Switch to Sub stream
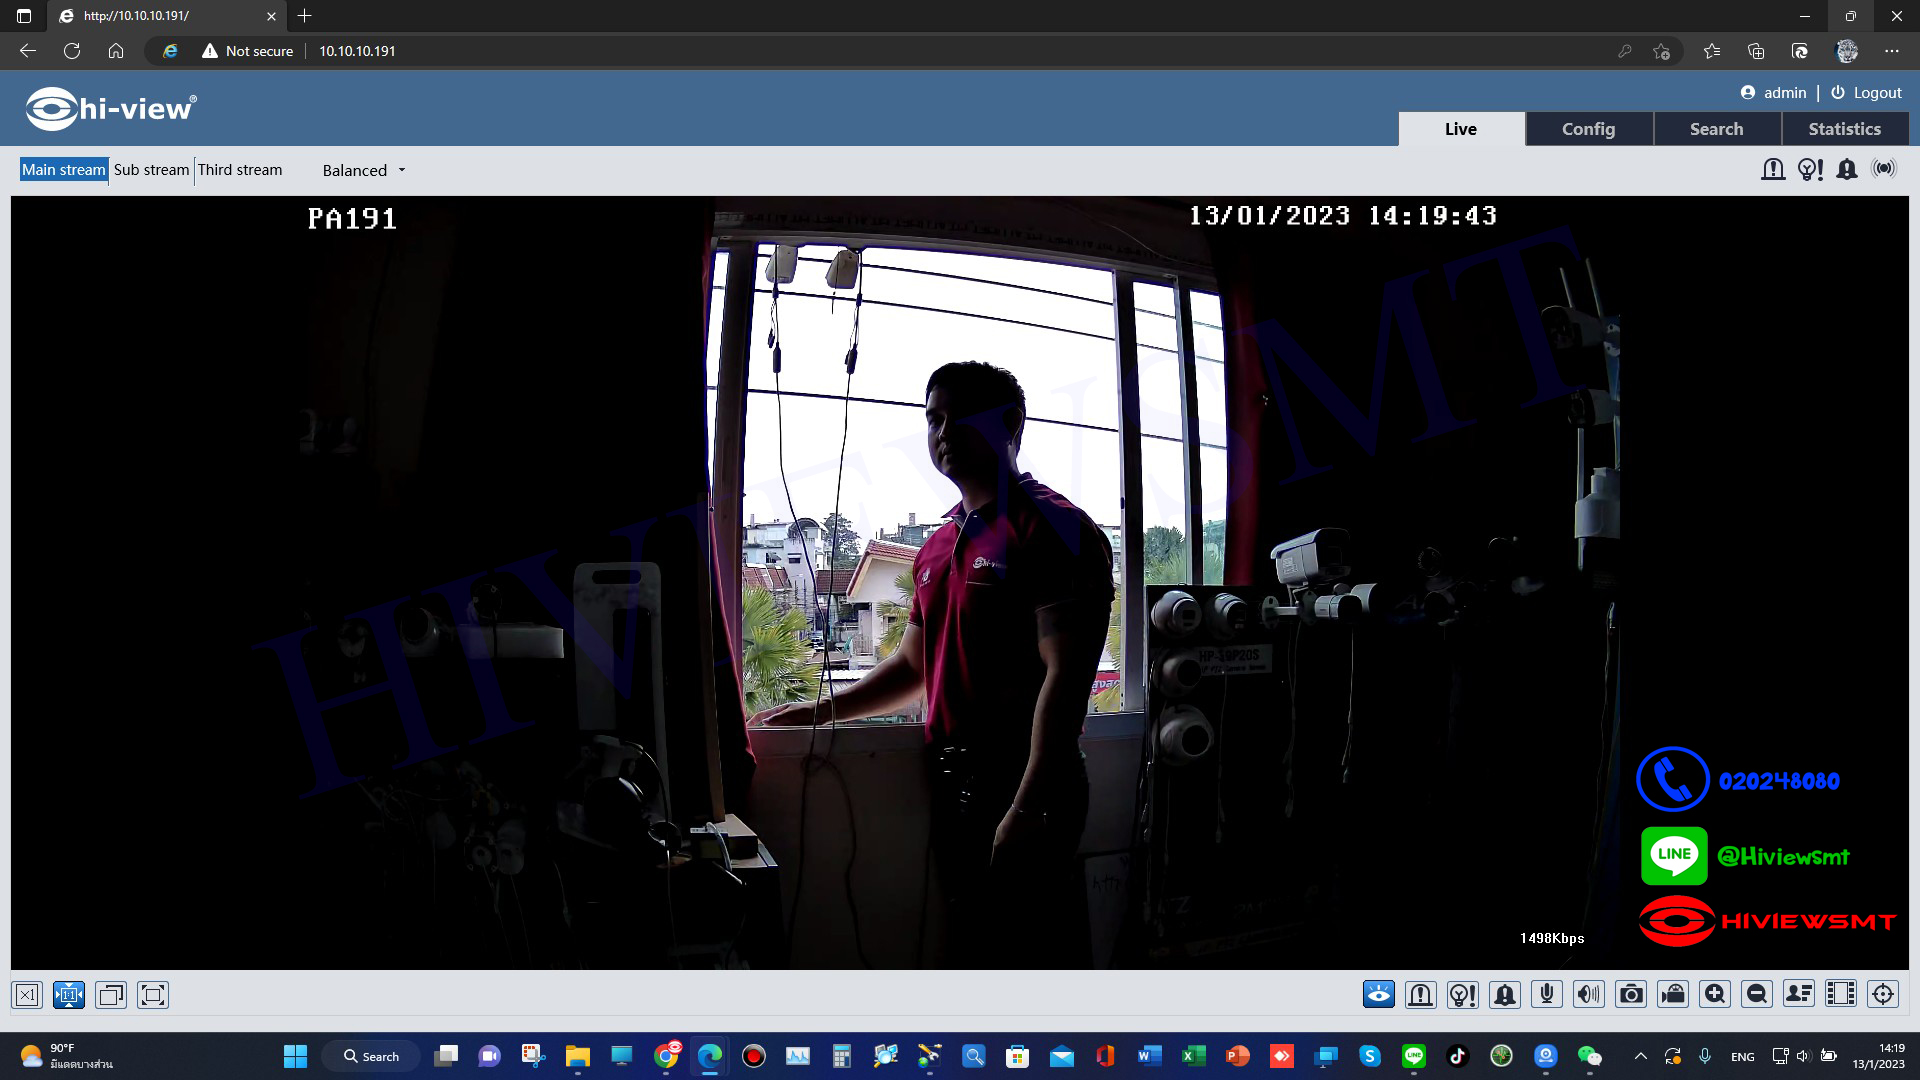Viewport: 1920px width, 1080px height. click(x=151, y=170)
